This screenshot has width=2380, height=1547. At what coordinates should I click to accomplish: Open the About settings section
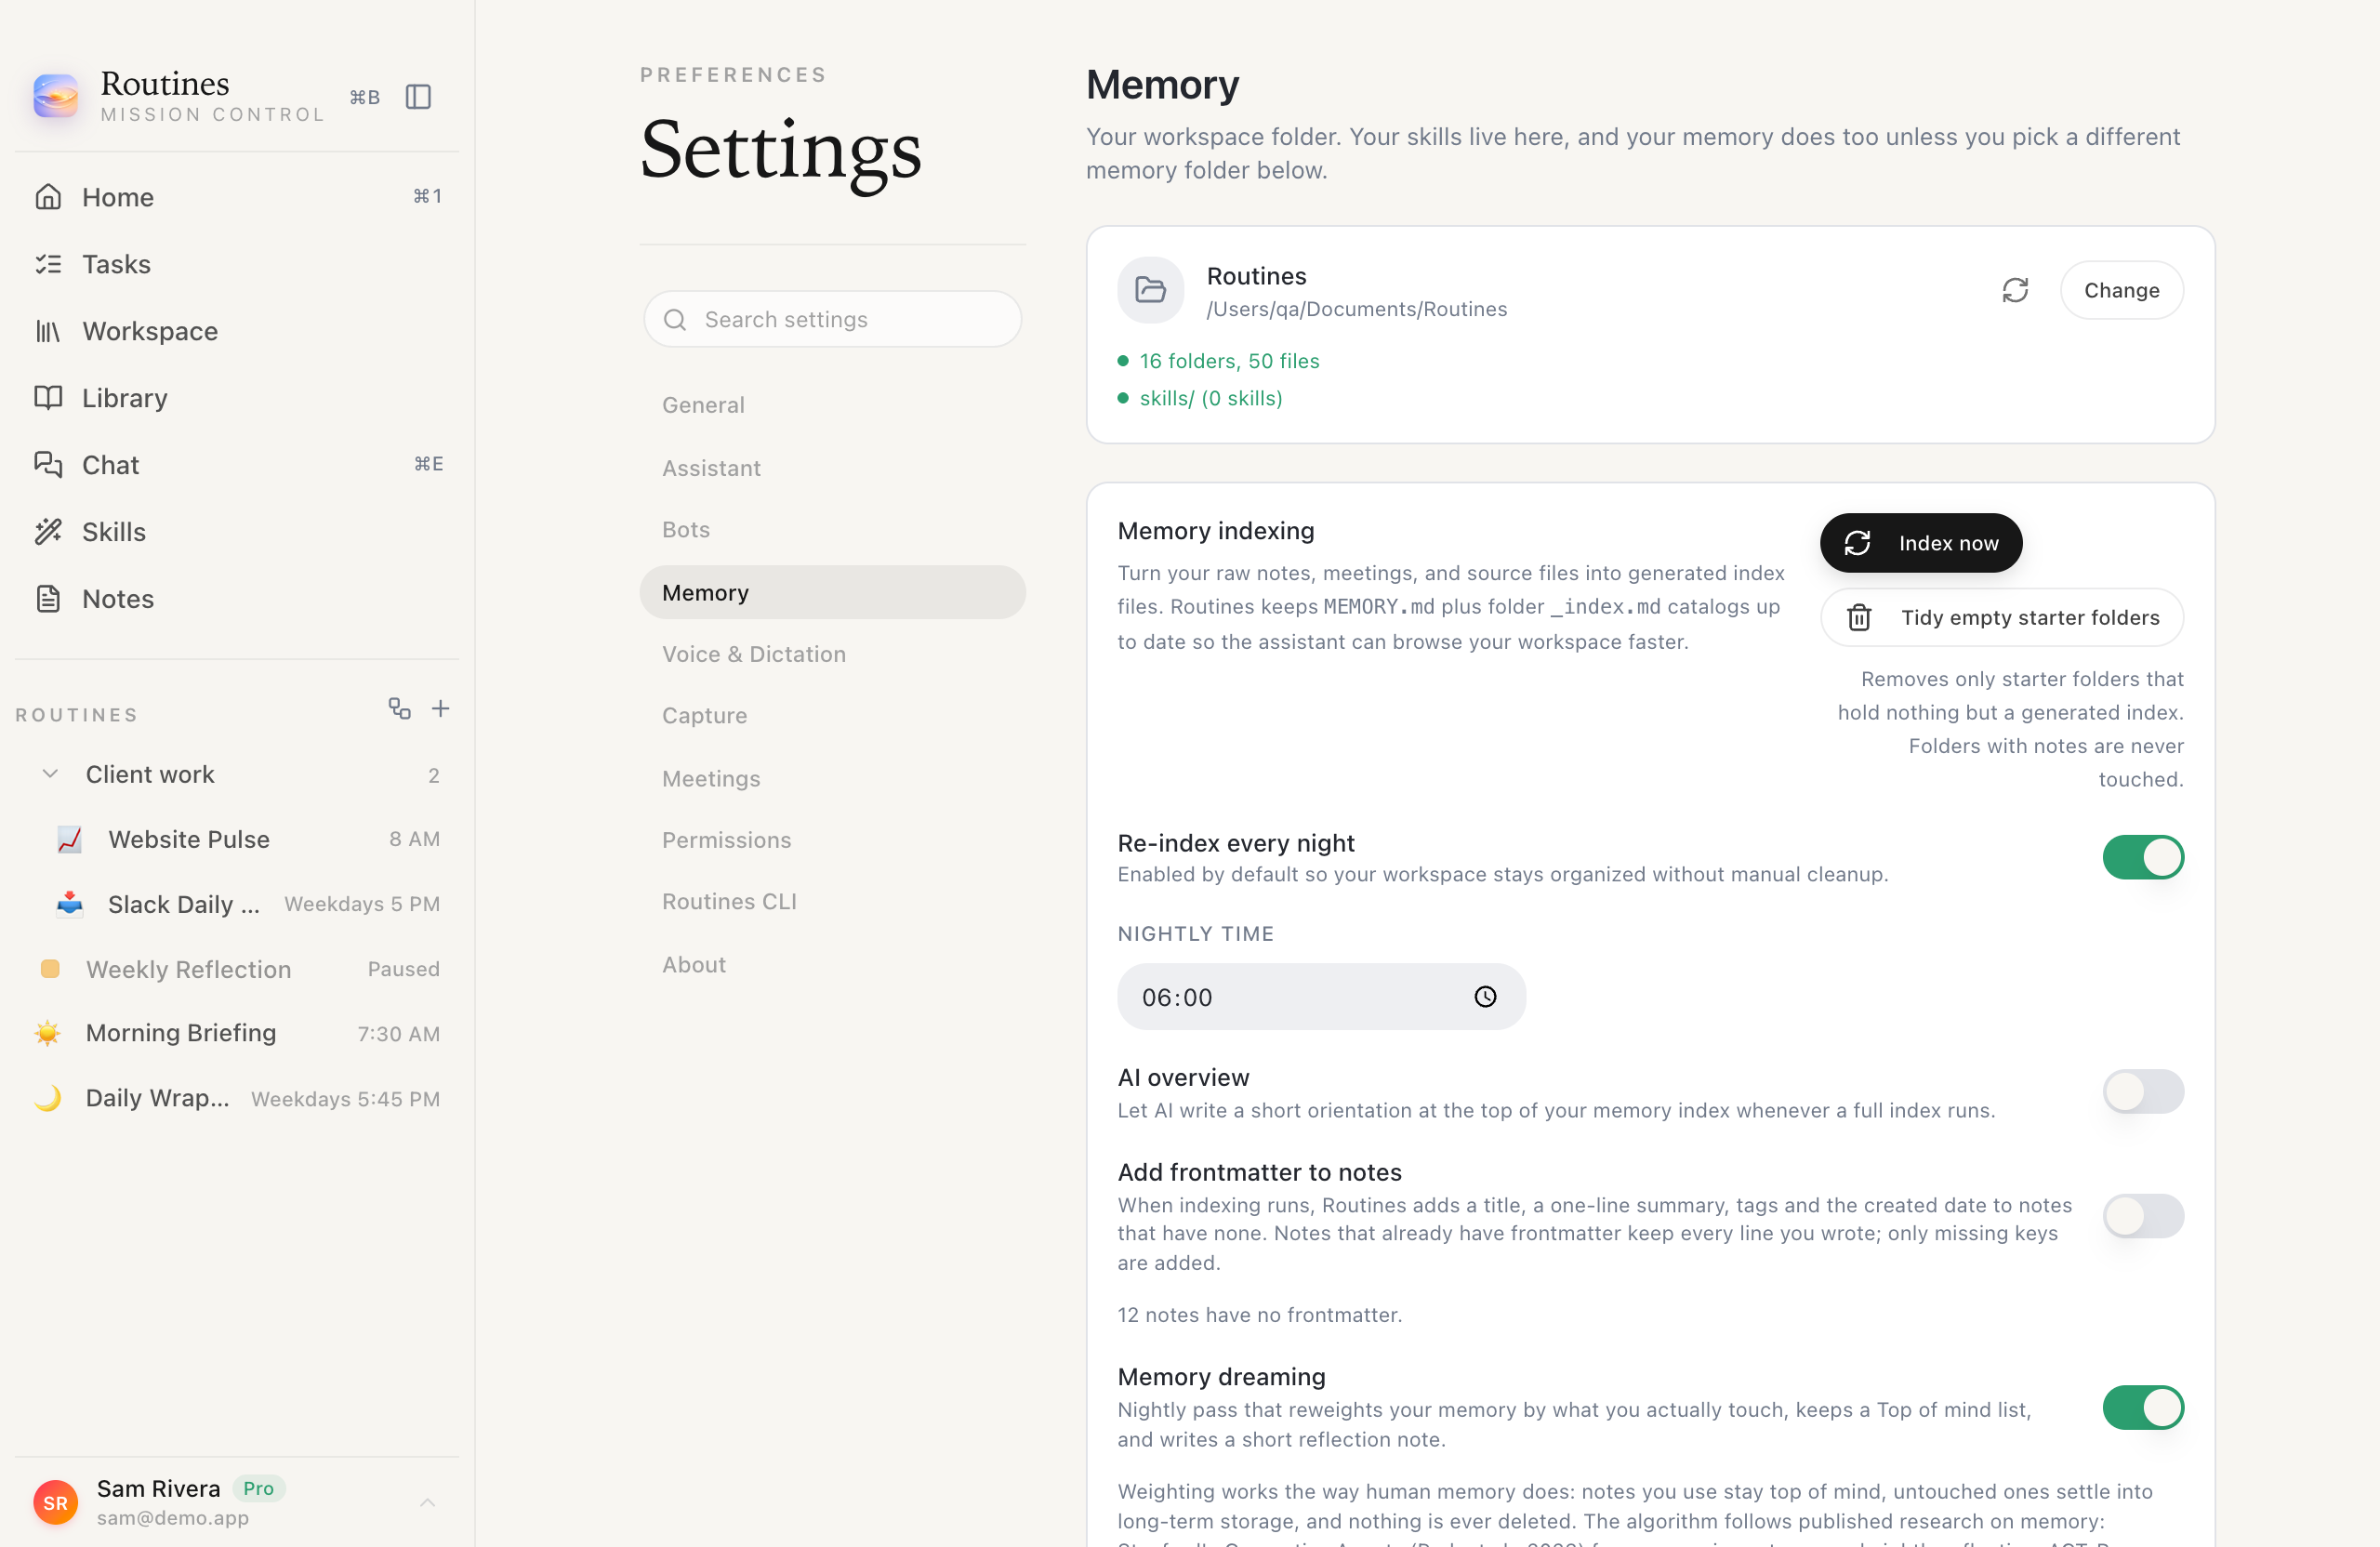[833, 965]
